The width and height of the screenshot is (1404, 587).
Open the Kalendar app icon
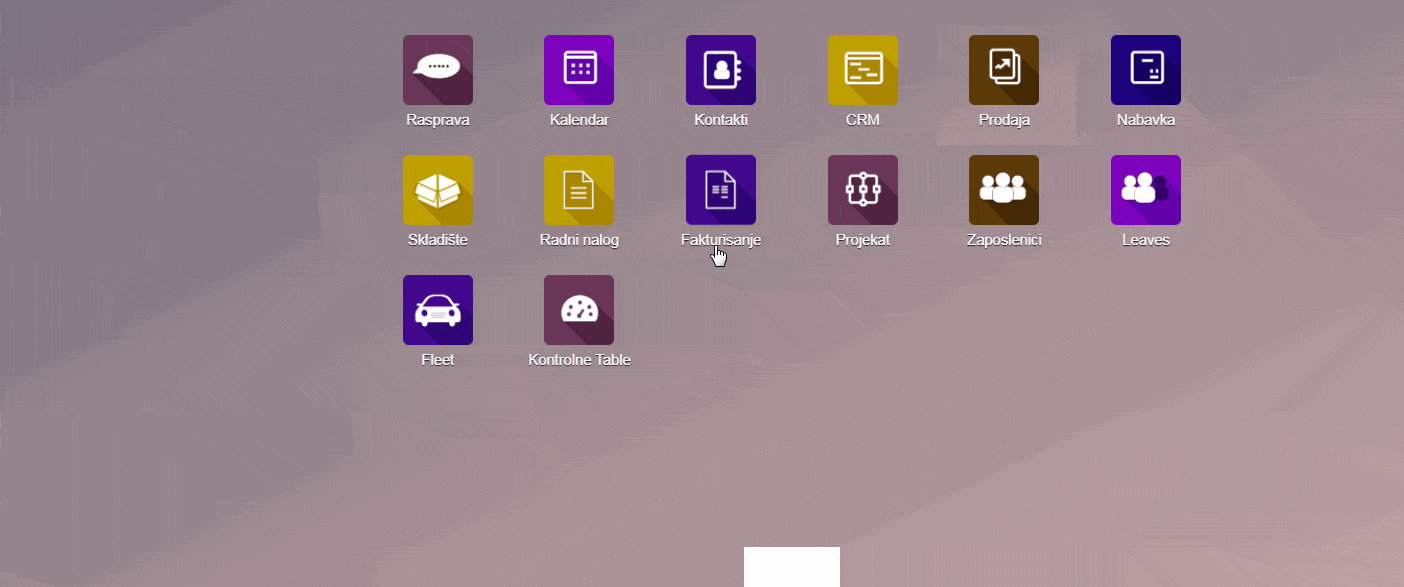pos(579,70)
